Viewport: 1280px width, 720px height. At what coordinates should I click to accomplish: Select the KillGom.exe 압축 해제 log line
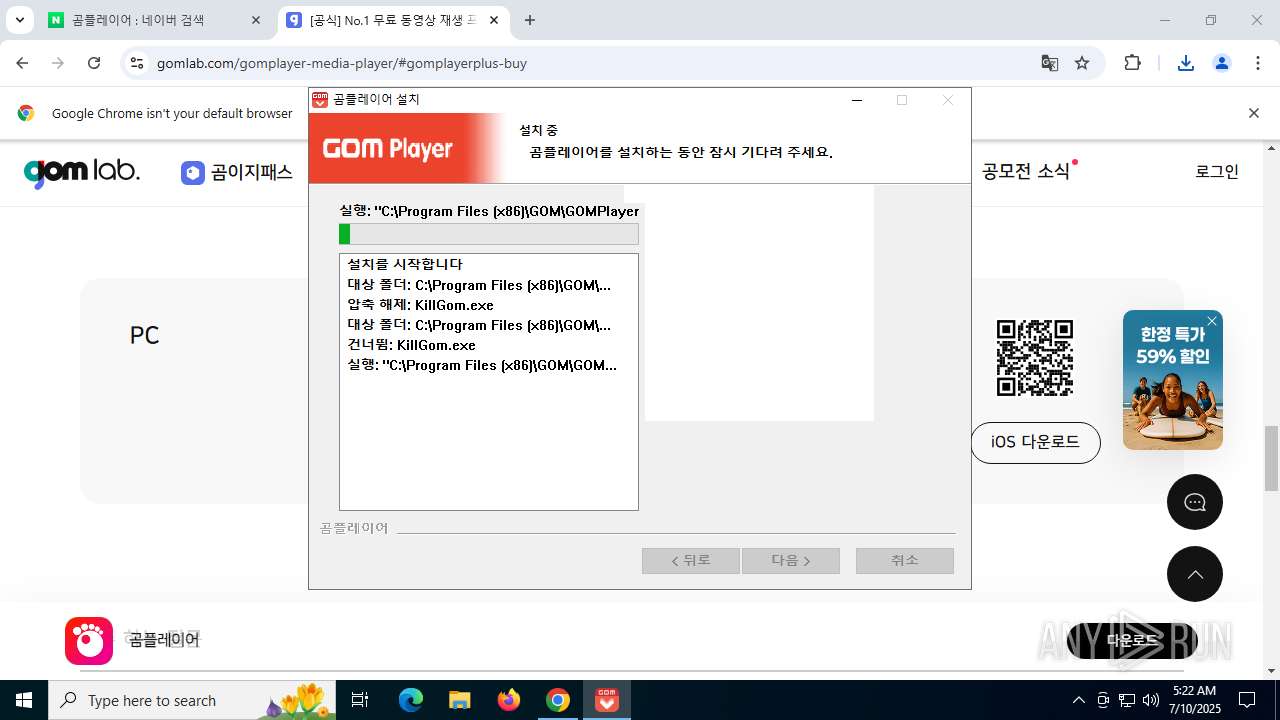coord(421,305)
